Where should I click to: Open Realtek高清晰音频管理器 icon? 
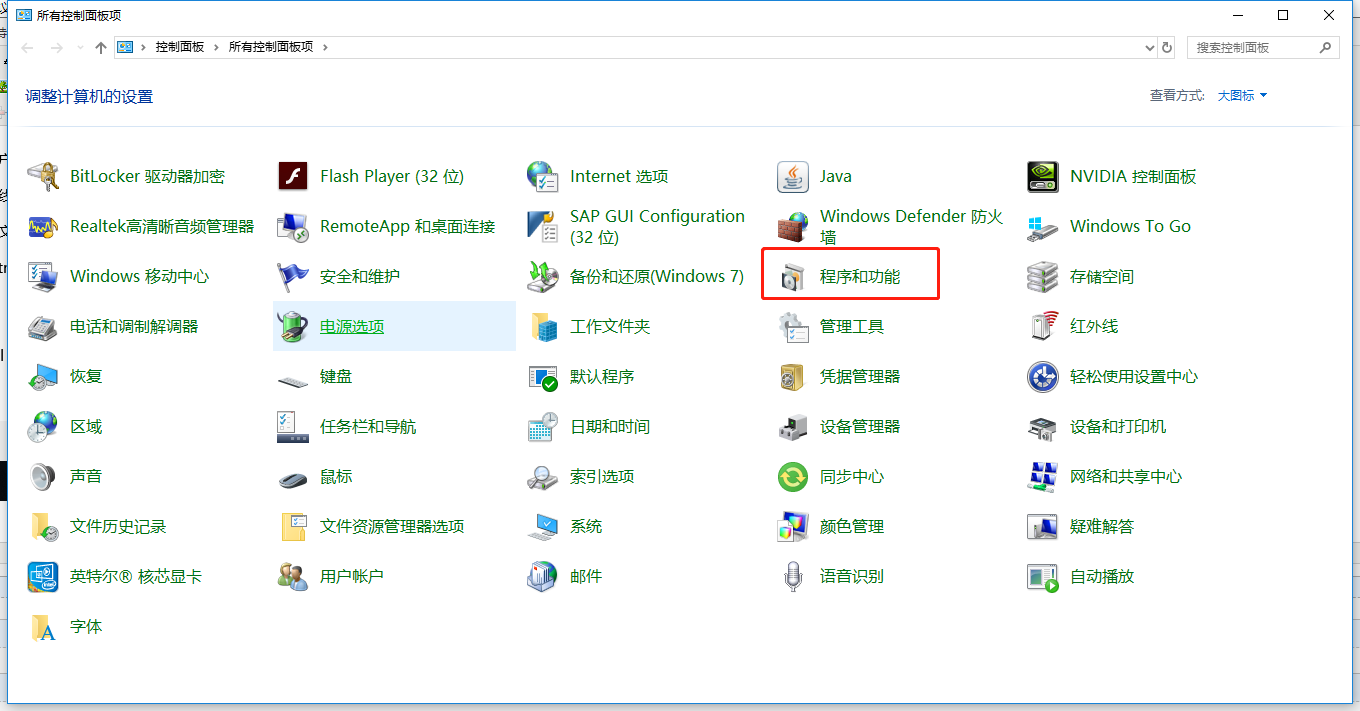(43, 227)
